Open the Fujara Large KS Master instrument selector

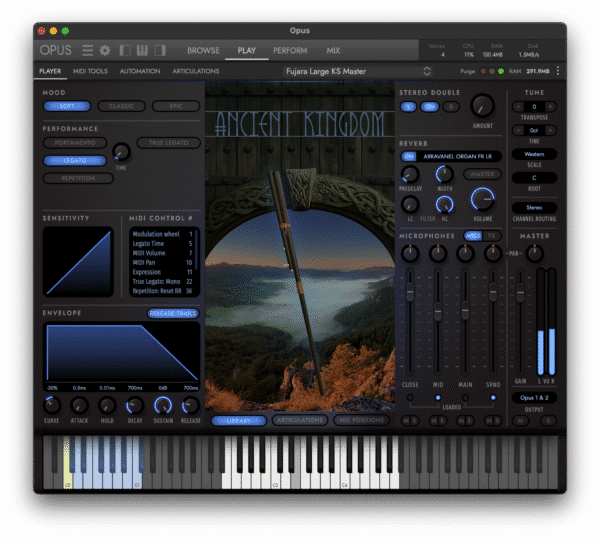(x=358, y=71)
